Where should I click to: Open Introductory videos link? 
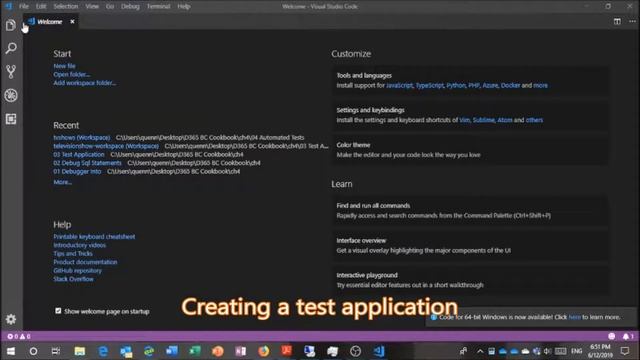click(x=80, y=245)
